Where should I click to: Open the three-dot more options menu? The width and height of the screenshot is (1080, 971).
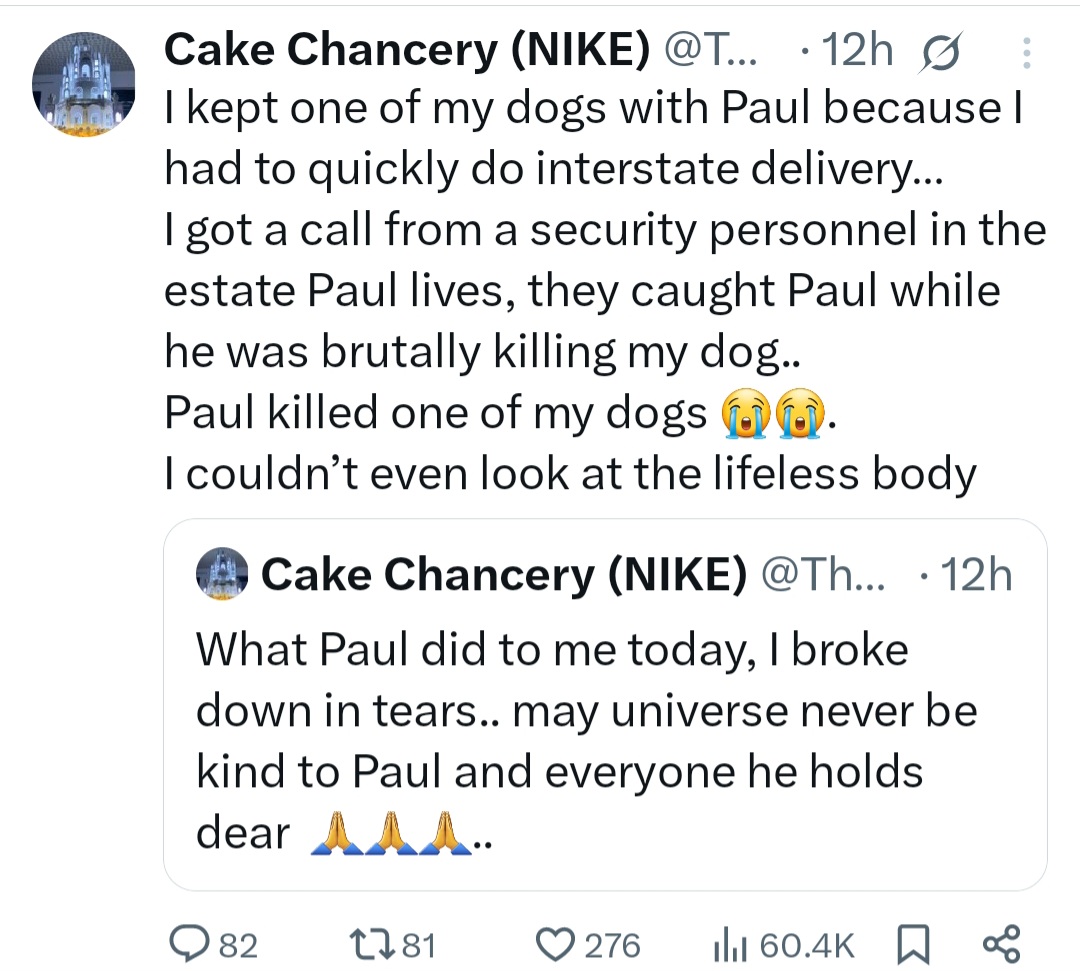coord(1027,52)
